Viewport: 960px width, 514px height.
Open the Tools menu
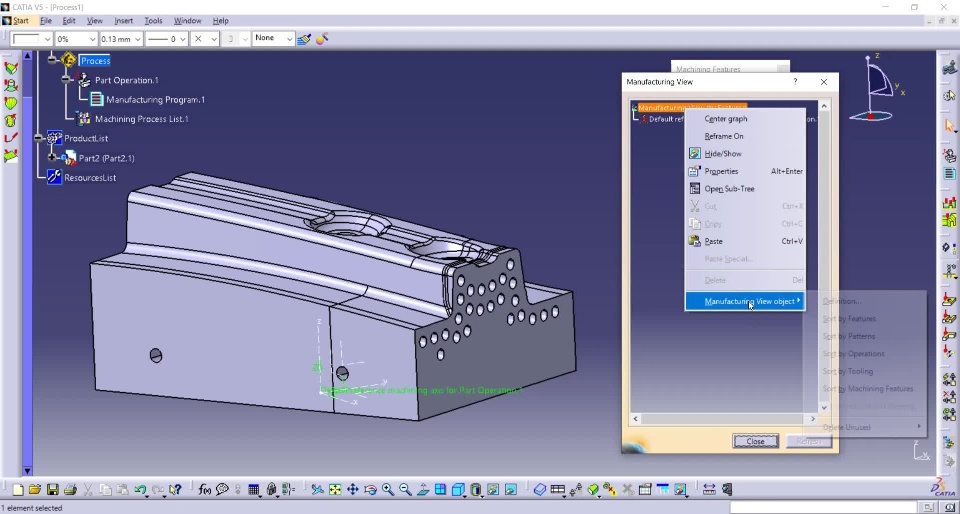pos(153,21)
